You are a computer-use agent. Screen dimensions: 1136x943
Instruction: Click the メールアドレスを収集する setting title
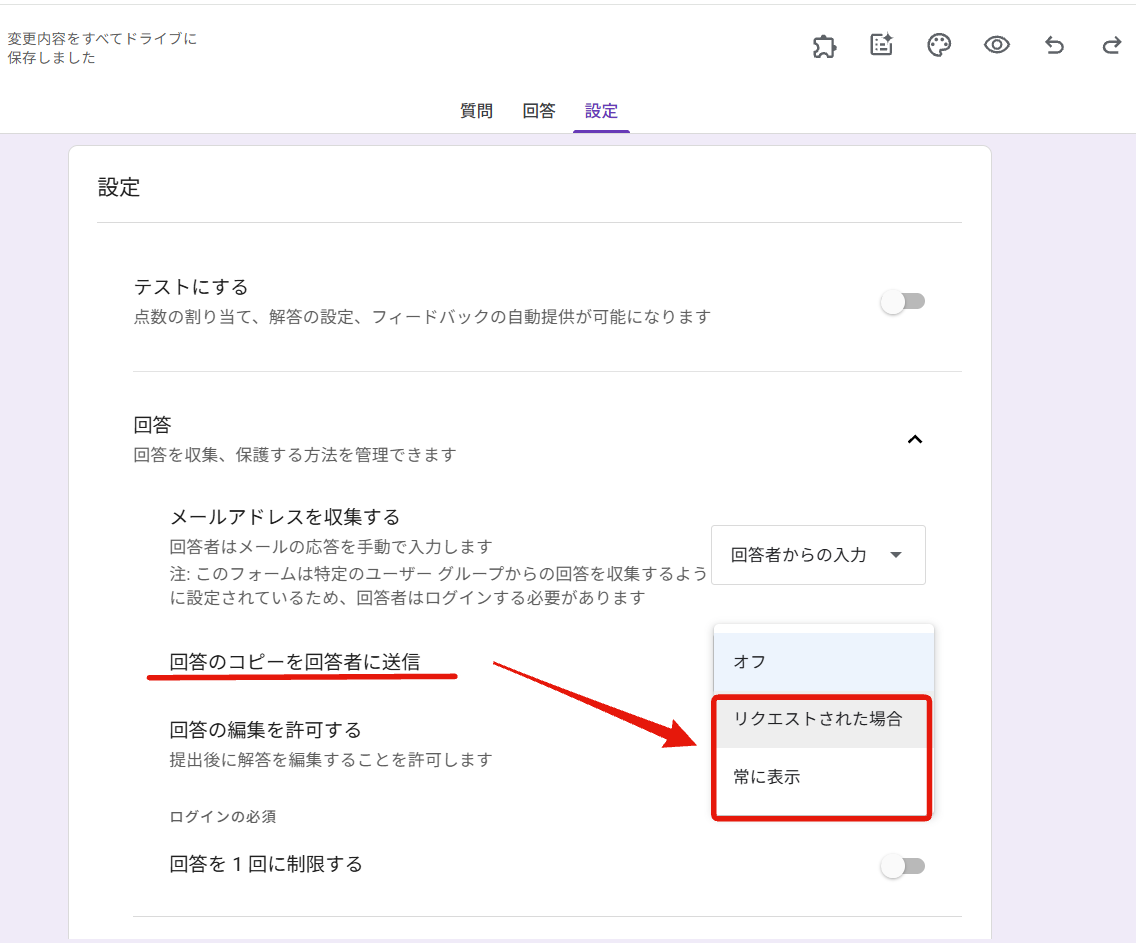pyautogui.click(x=285, y=517)
